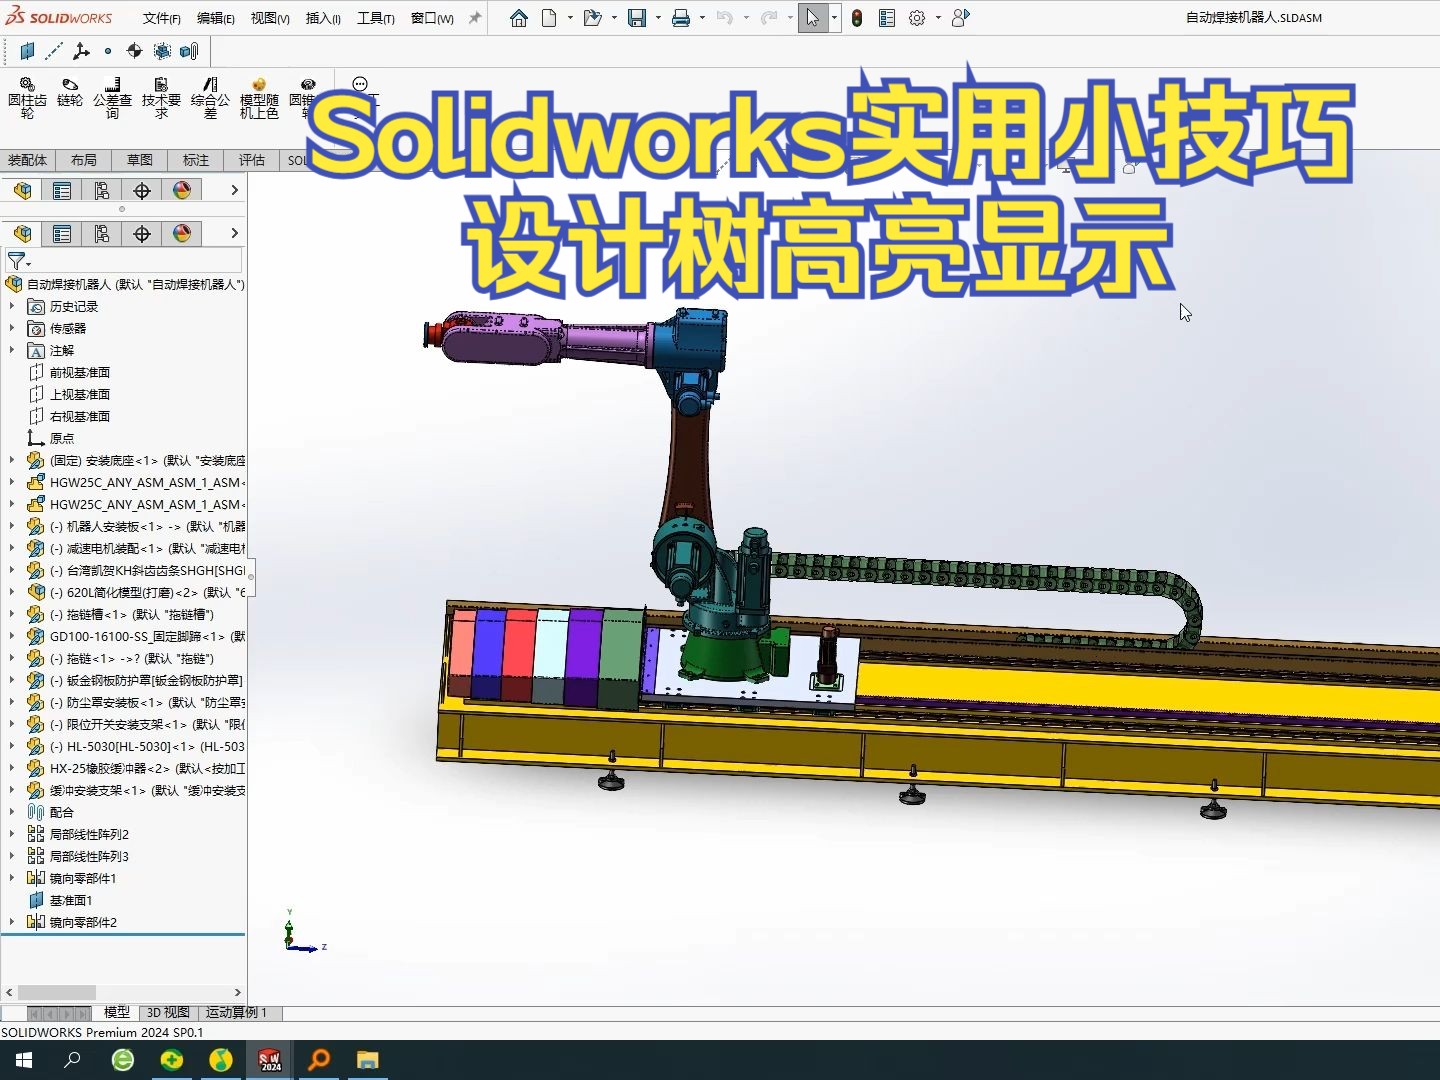The image size is (1440, 1080).
Task: Click the Open file folder icon
Action: [592, 18]
